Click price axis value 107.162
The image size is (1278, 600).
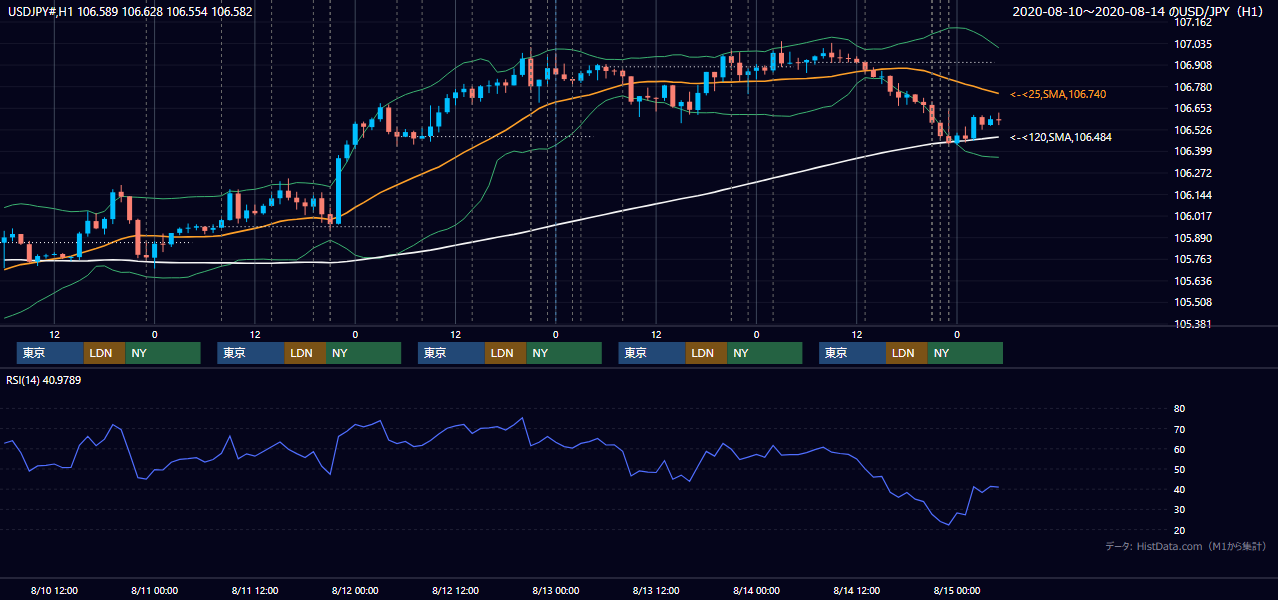1193,22
